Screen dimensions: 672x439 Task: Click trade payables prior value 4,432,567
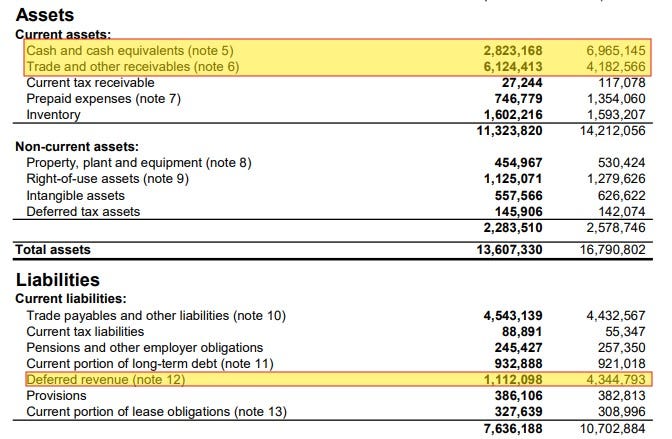(616, 316)
